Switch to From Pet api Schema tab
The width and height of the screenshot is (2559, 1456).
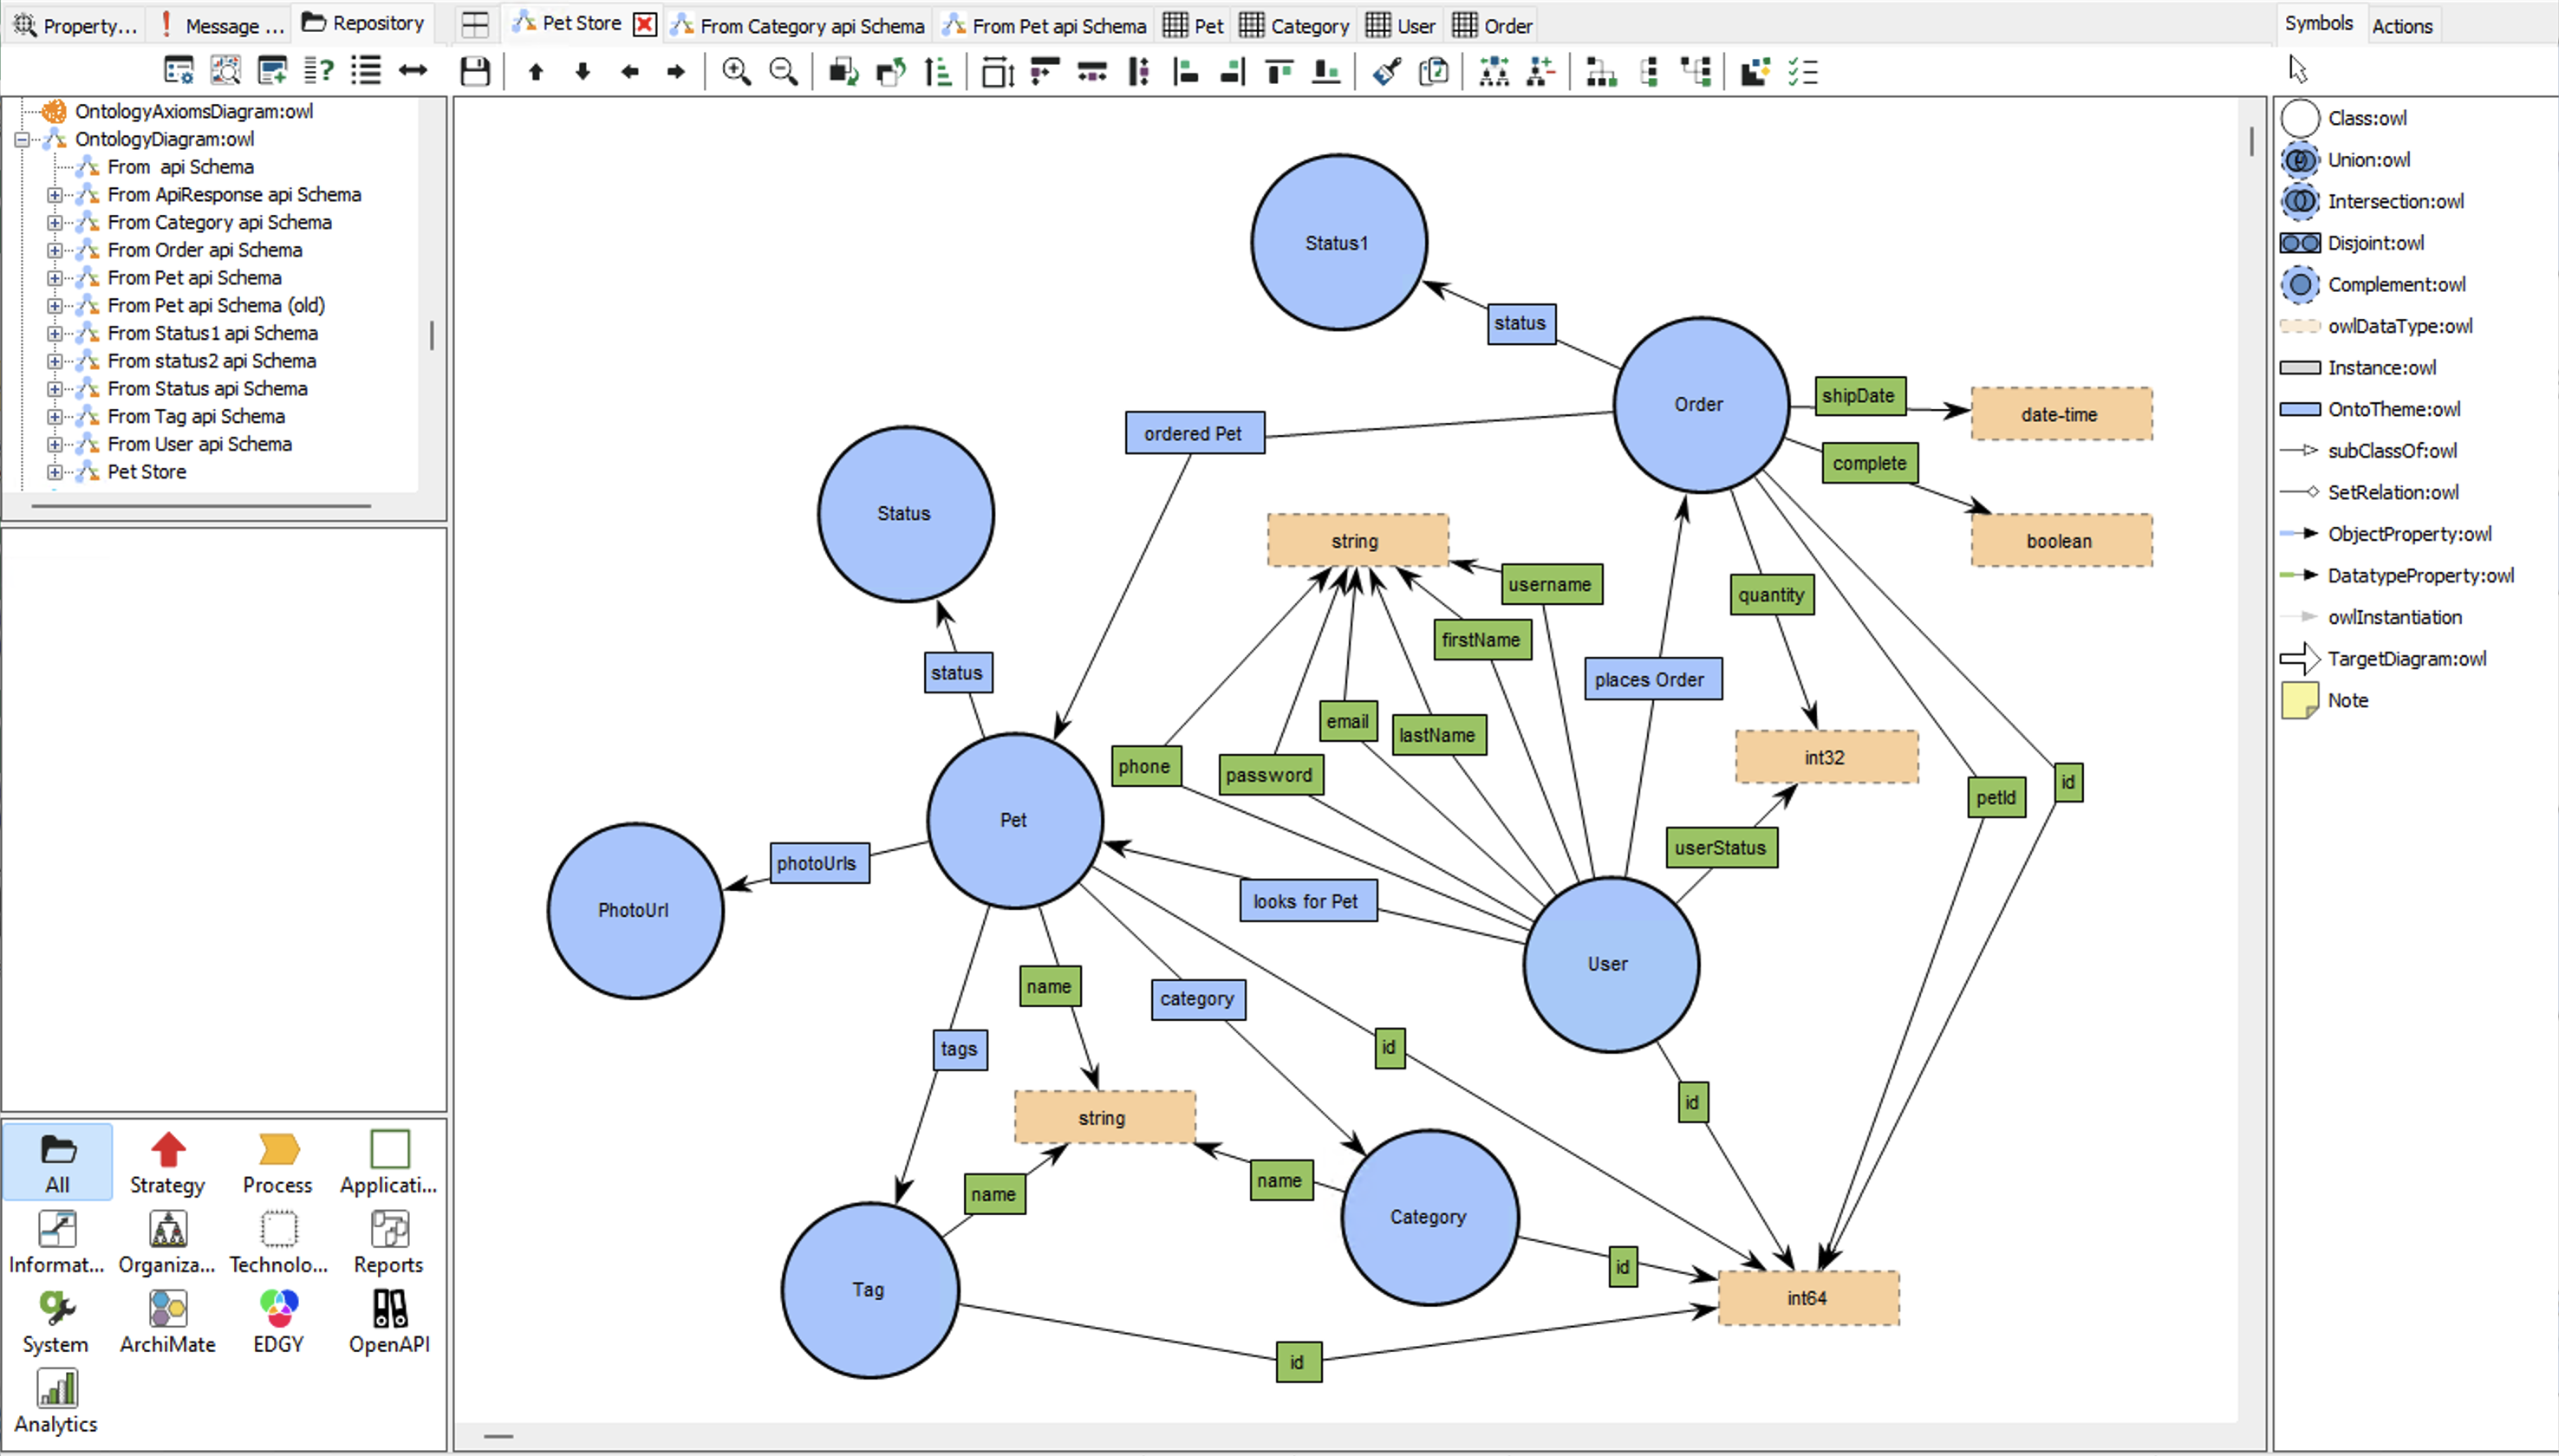pos(1046,25)
